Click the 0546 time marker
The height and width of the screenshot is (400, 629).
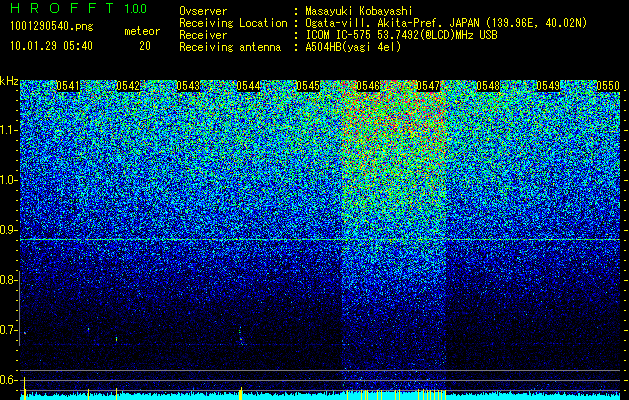(368, 86)
